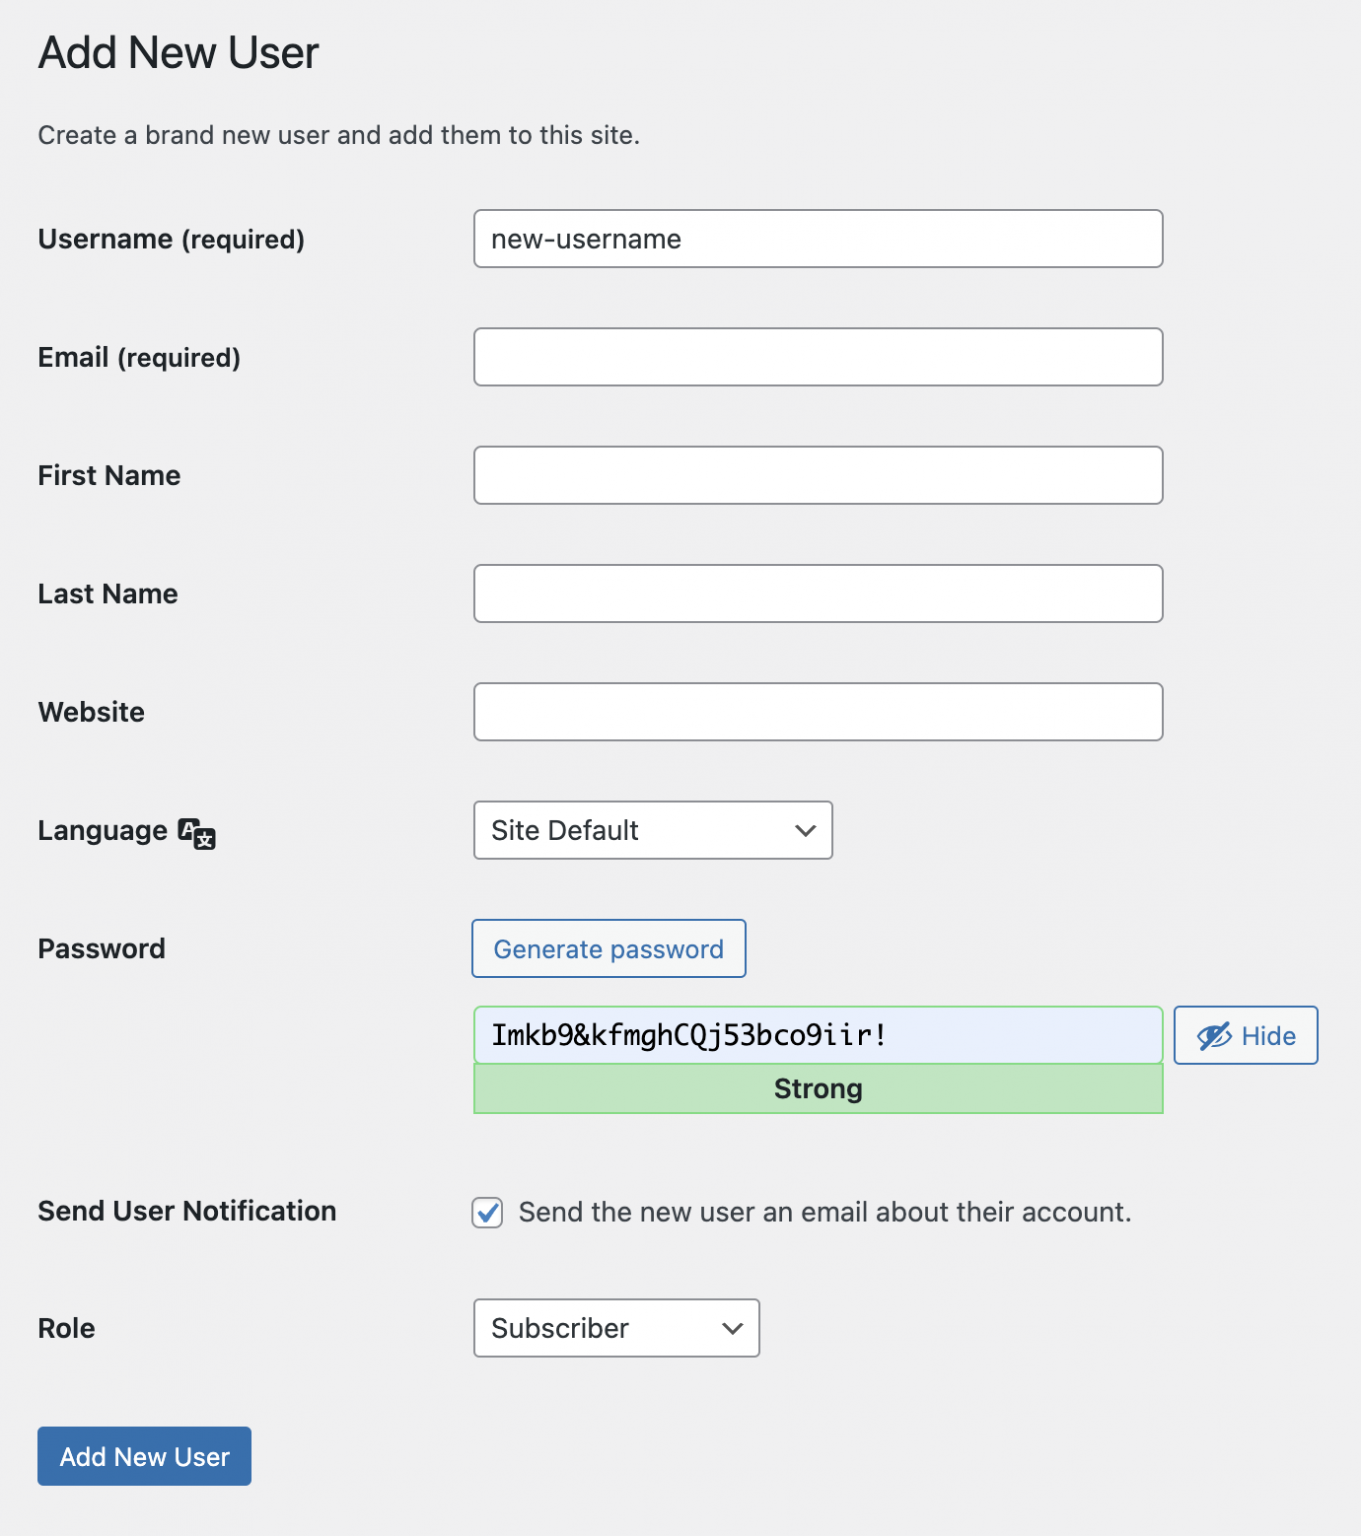Click inside the Last Name field
The height and width of the screenshot is (1536, 1361).
pos(818,593)
